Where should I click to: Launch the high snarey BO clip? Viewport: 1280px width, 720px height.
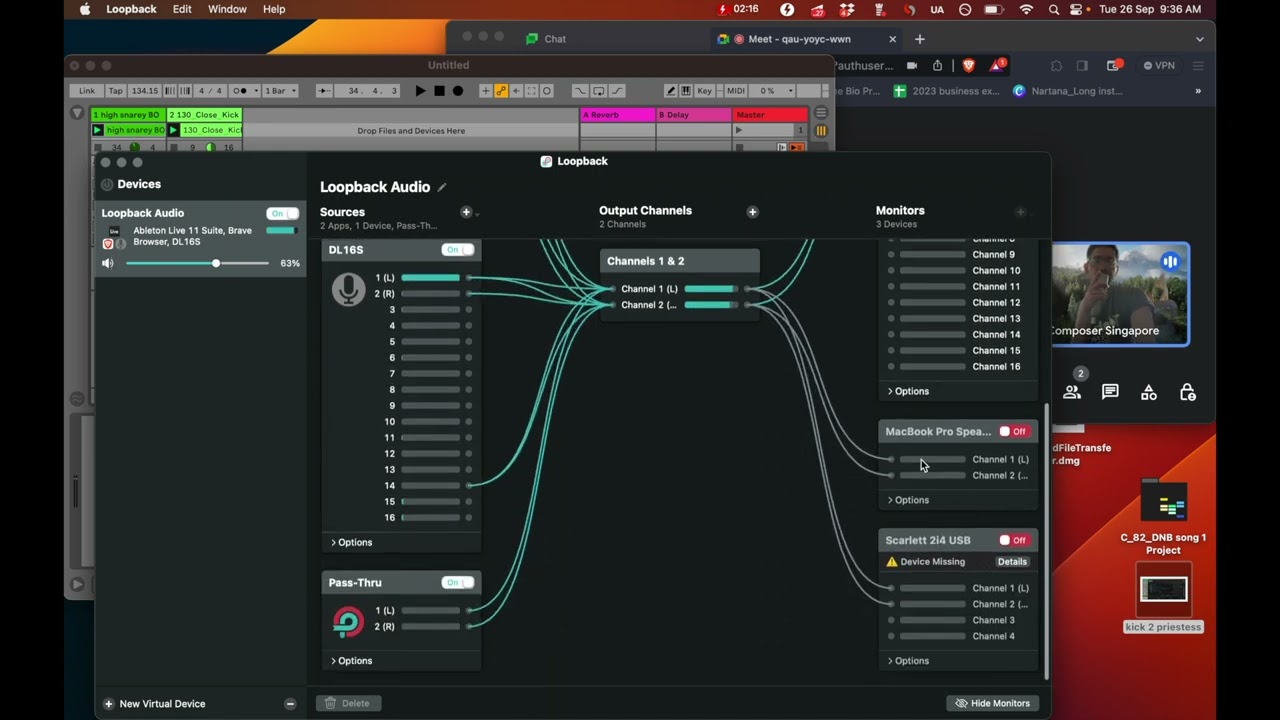(98, 130)
